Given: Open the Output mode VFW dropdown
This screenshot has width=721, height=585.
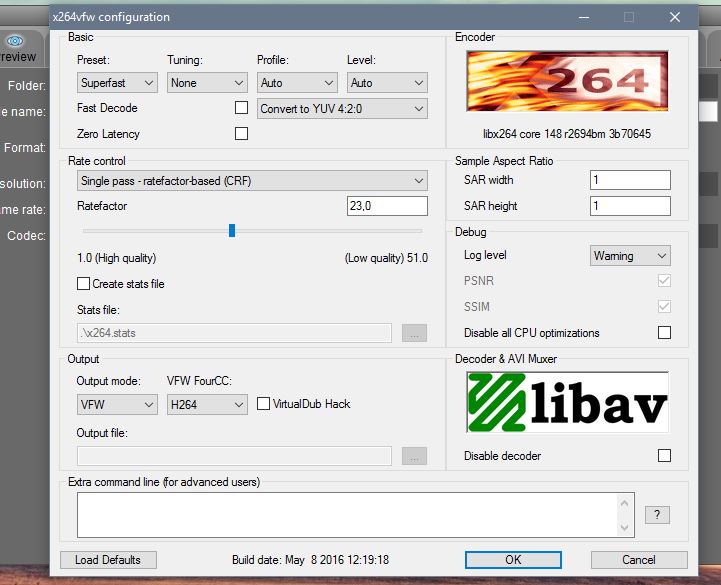Looking at the screenshot, I should coord(117,405).
